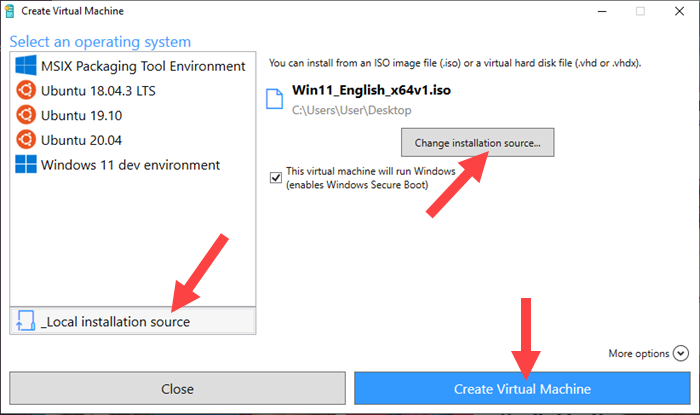
Task: Click the Create Virtual Machine button
Action: tap(522, 389)
